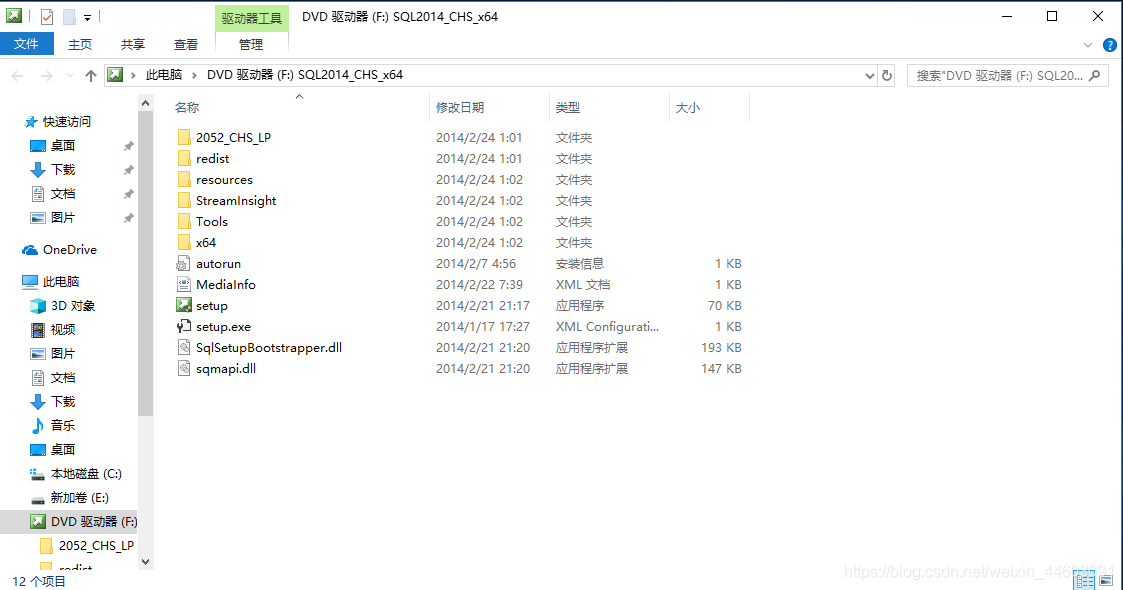Click the 147 KB size of sqmapi.dll
1123x590 pixels.
(721, 369)
